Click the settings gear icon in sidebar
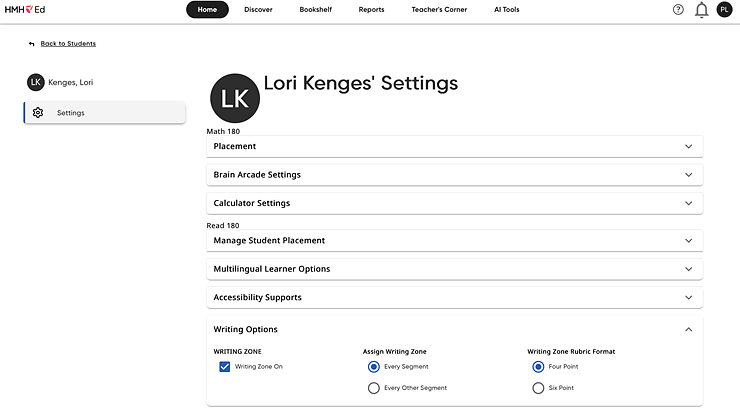 (x=38, y=113)
